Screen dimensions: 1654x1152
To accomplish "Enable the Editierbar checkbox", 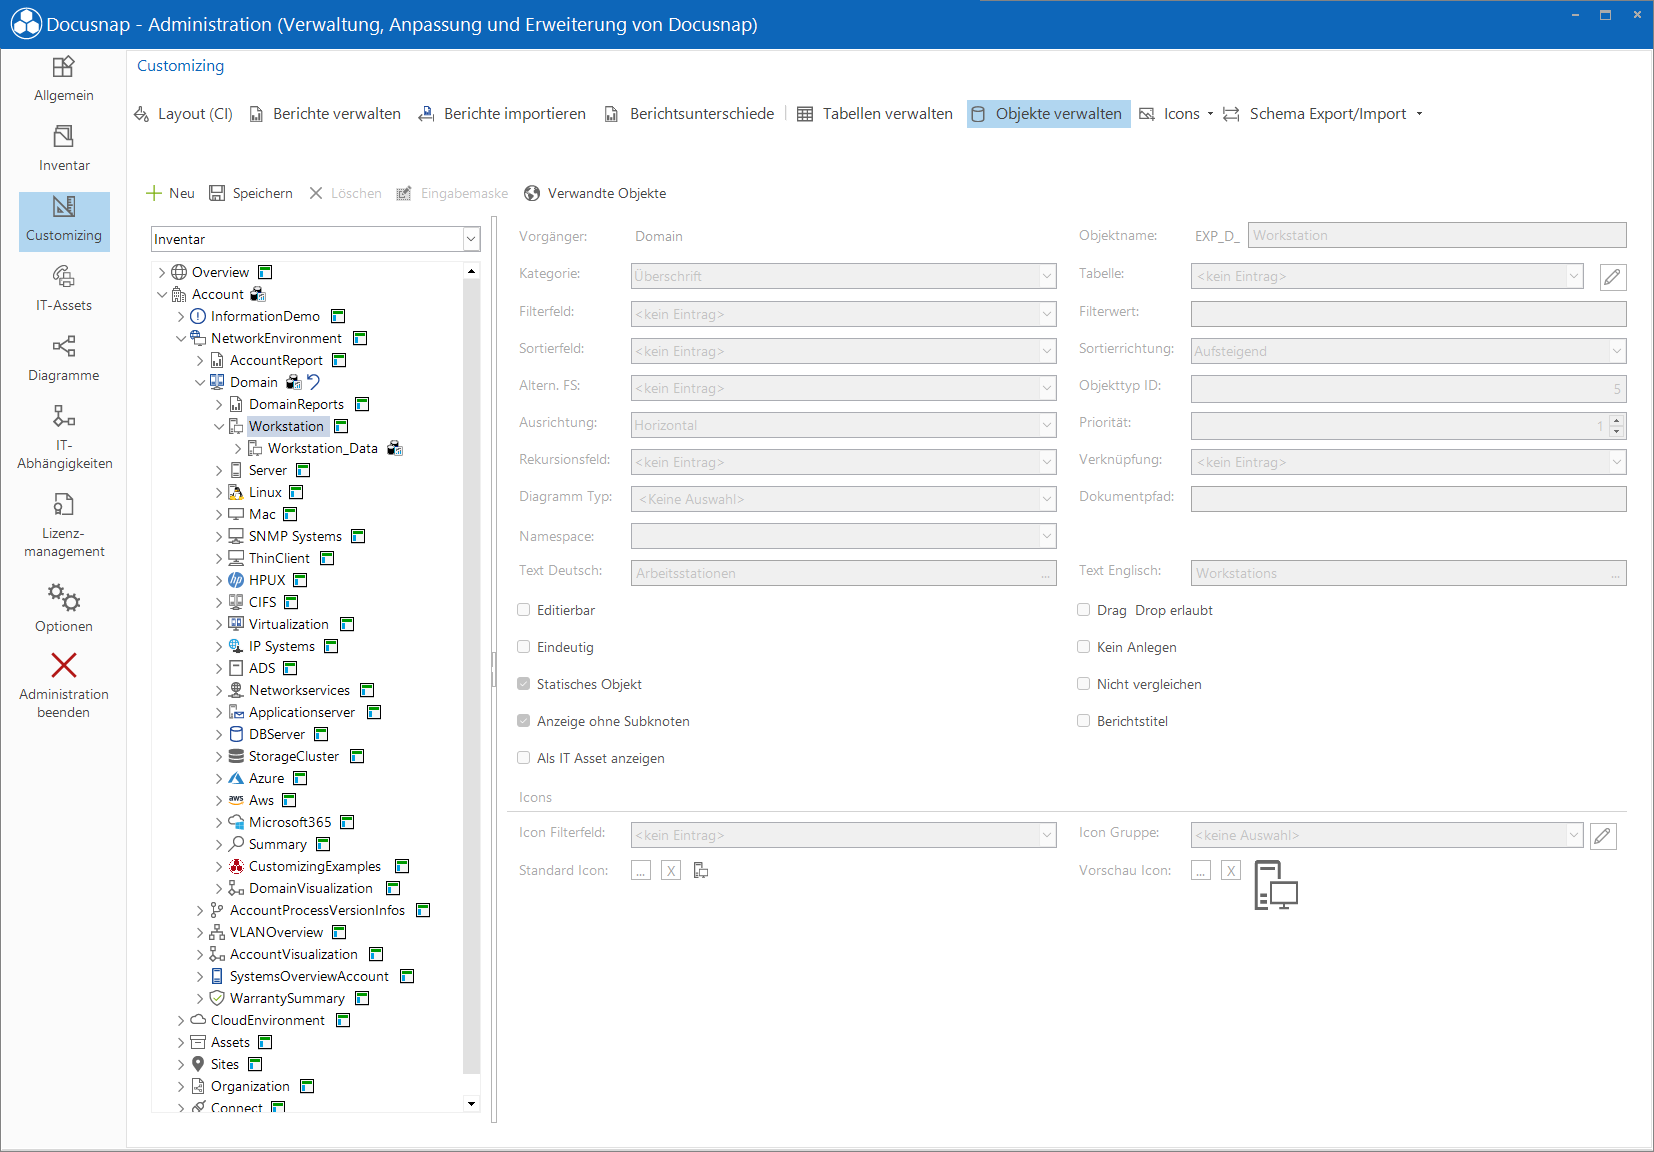I will (523, 610).
